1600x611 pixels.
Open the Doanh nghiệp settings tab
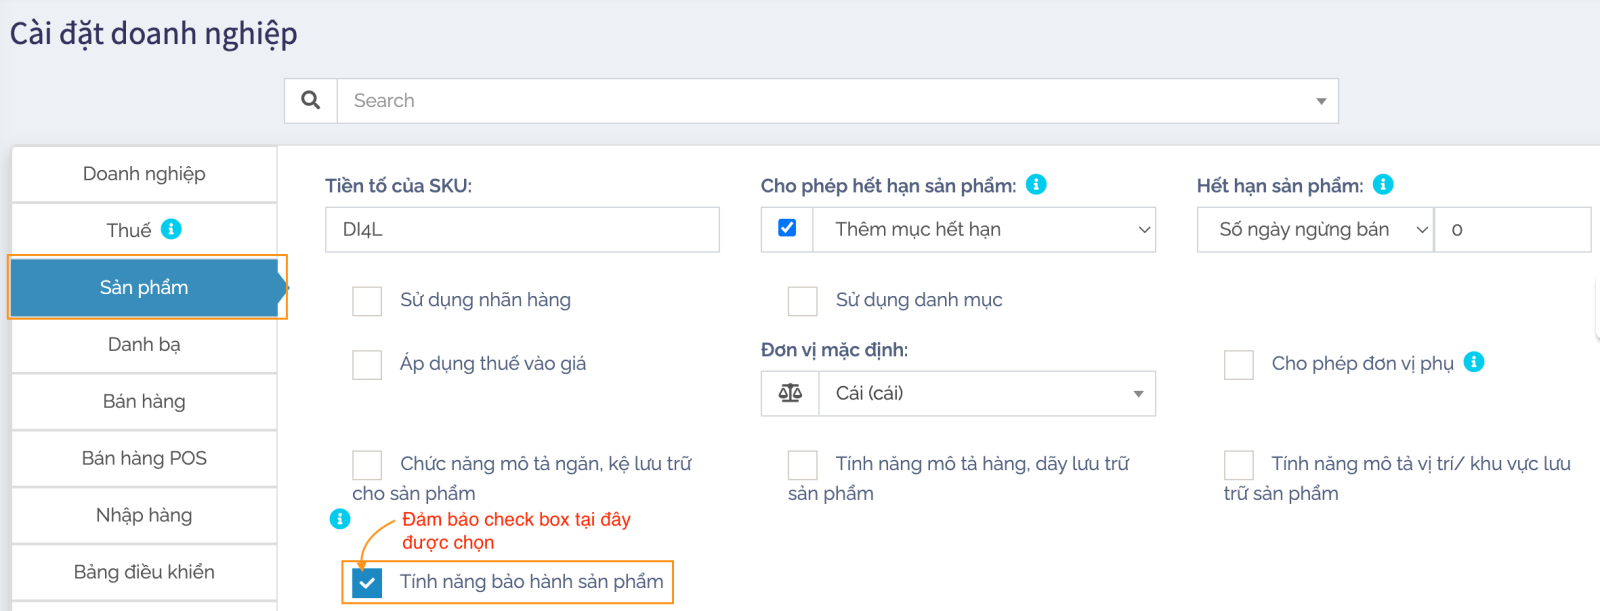click(144, 174)
